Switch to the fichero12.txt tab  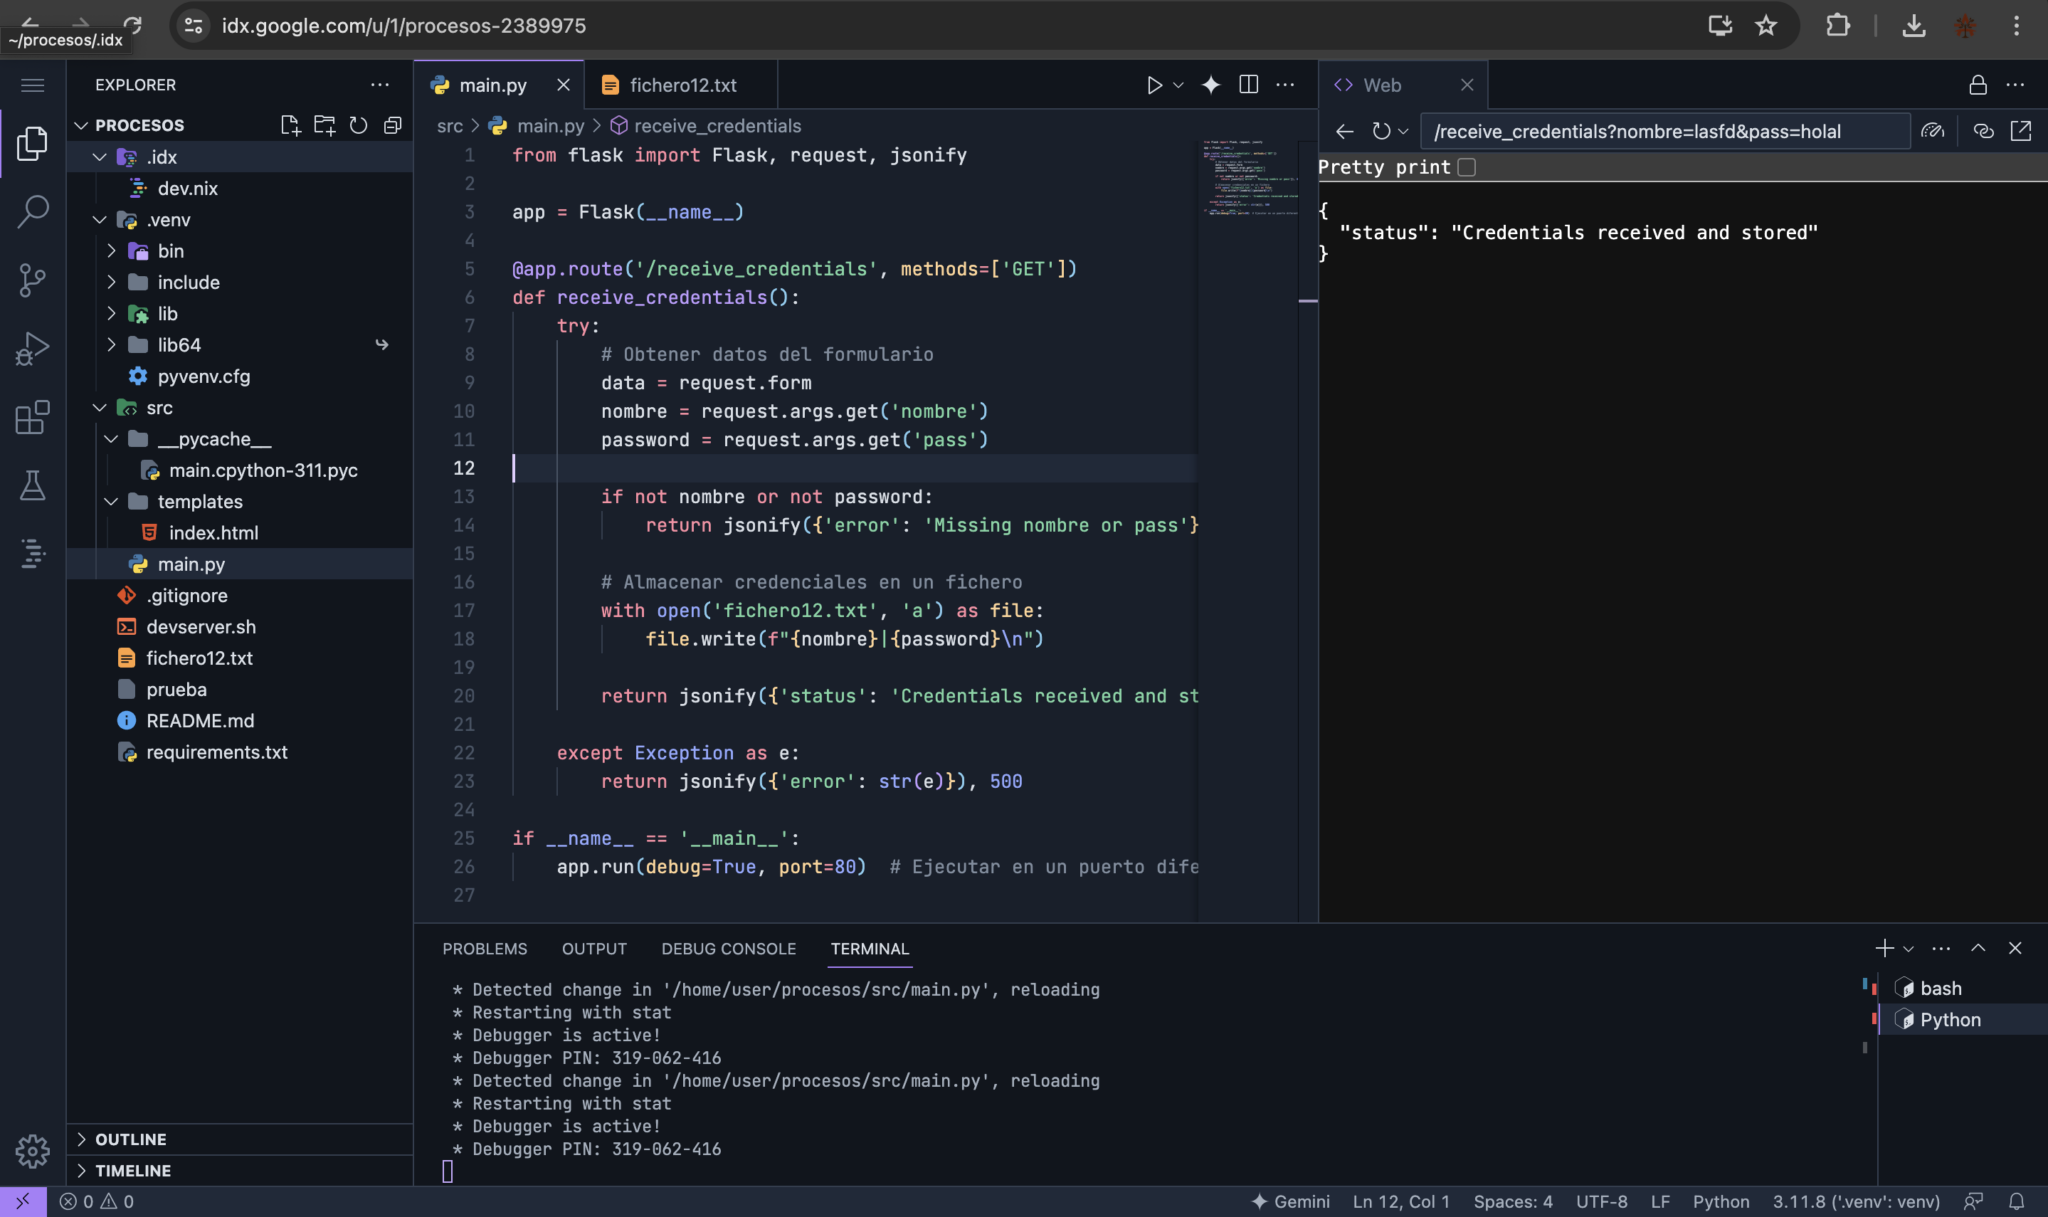pyautogui.click(x=680, y=85)
